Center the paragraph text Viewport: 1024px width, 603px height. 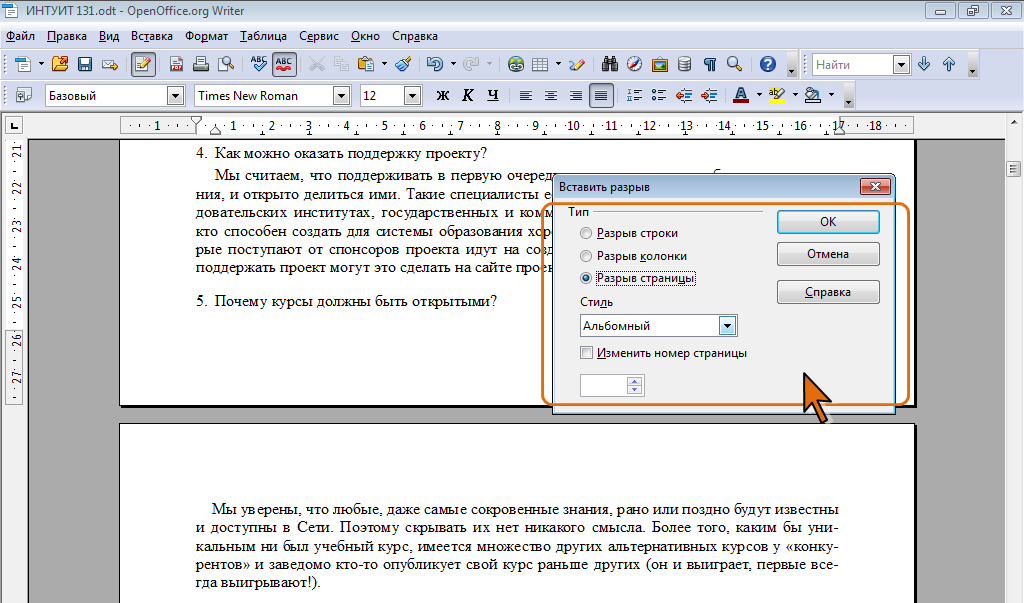tap(551, 95)
